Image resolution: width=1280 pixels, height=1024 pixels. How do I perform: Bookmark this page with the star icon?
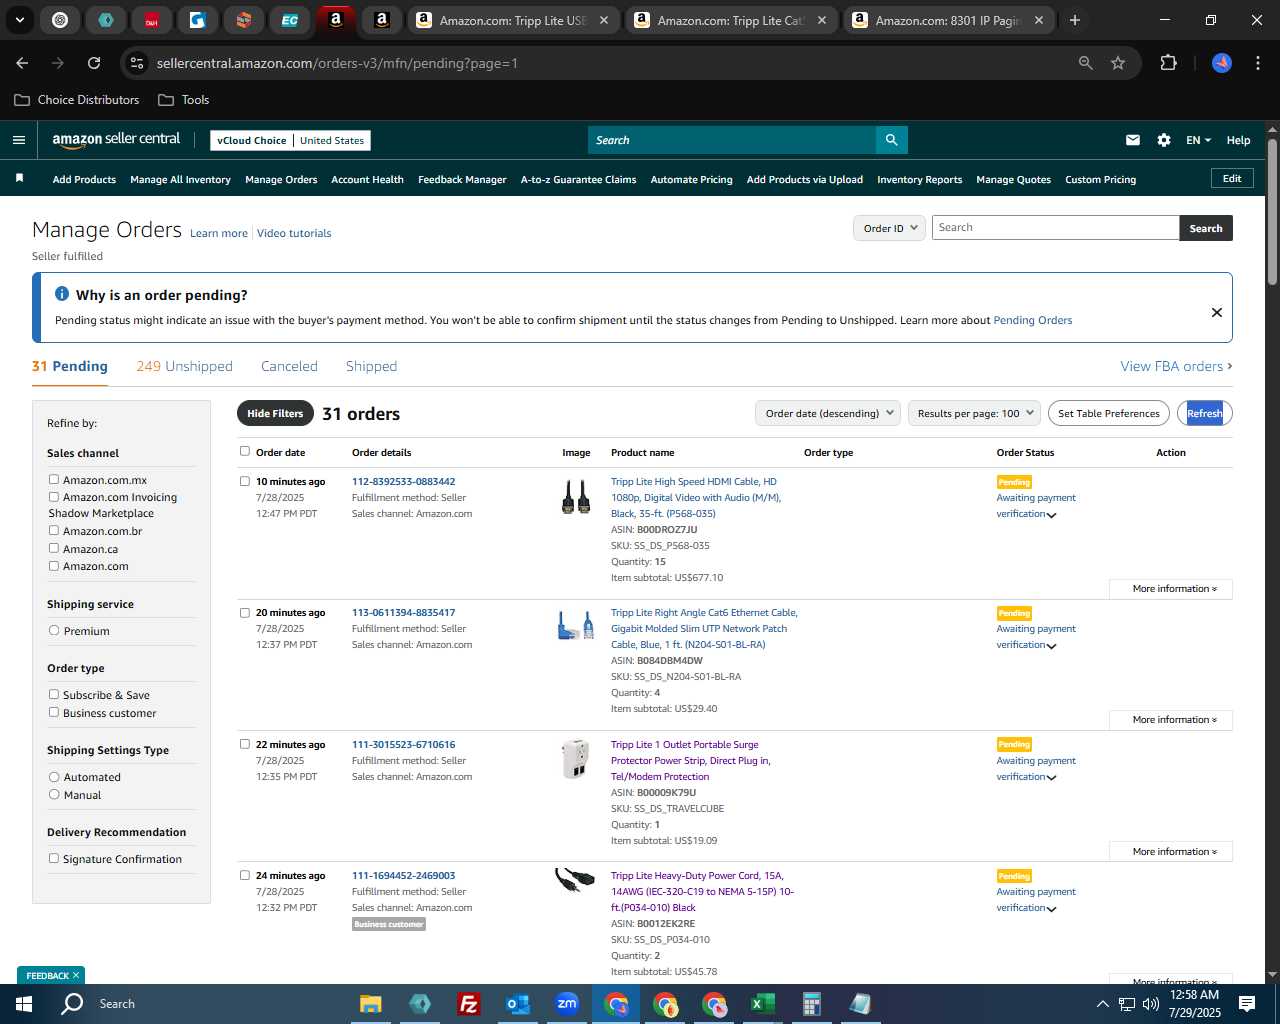point(1118,63)
